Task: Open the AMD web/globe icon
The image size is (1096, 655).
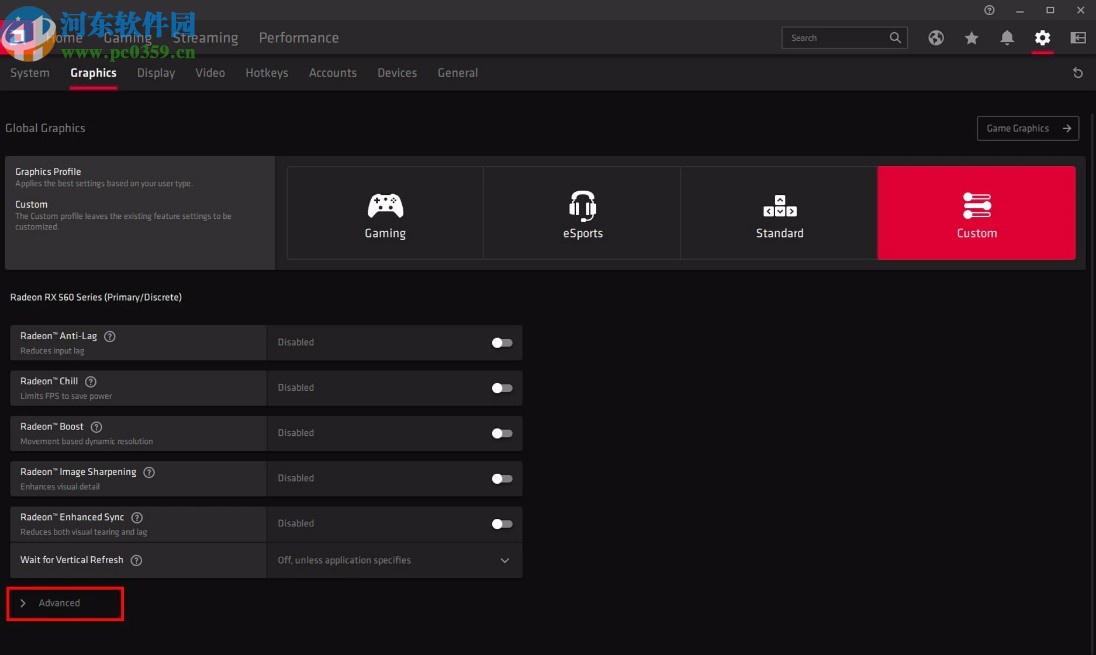Action: [x=936, y=37]
